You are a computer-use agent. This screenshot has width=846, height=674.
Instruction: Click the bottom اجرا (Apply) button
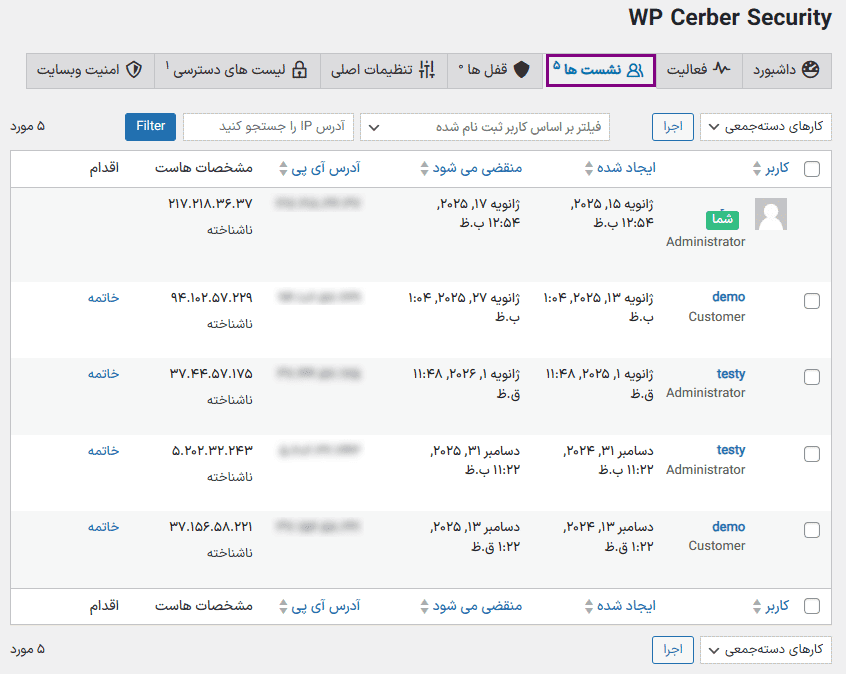tap(673, 650)
